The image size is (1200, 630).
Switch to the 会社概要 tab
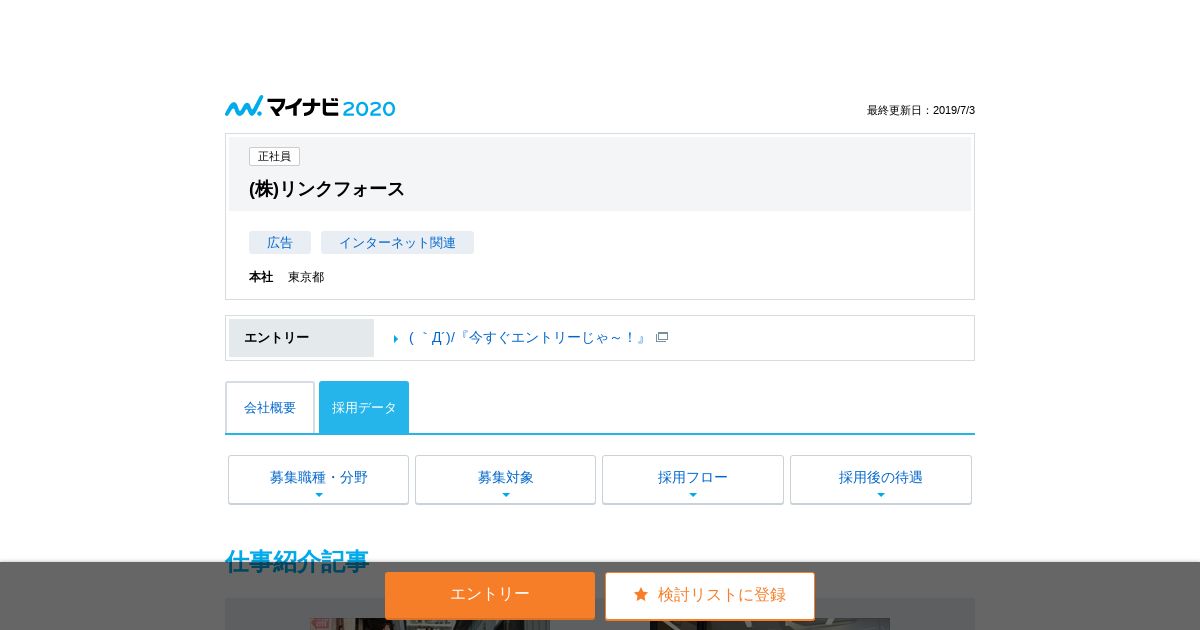[270, 408]
